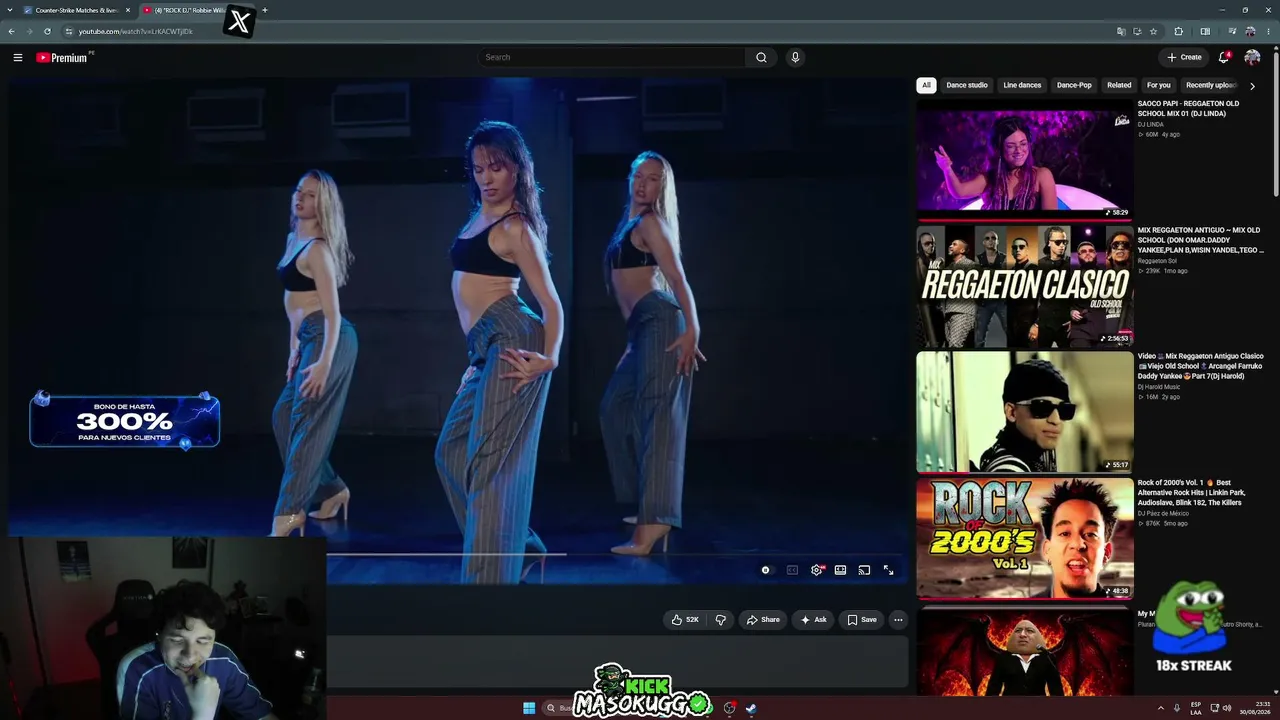Open the site info icon beside the URL
Screen dimensions: 1280x720
pos(68,31)
